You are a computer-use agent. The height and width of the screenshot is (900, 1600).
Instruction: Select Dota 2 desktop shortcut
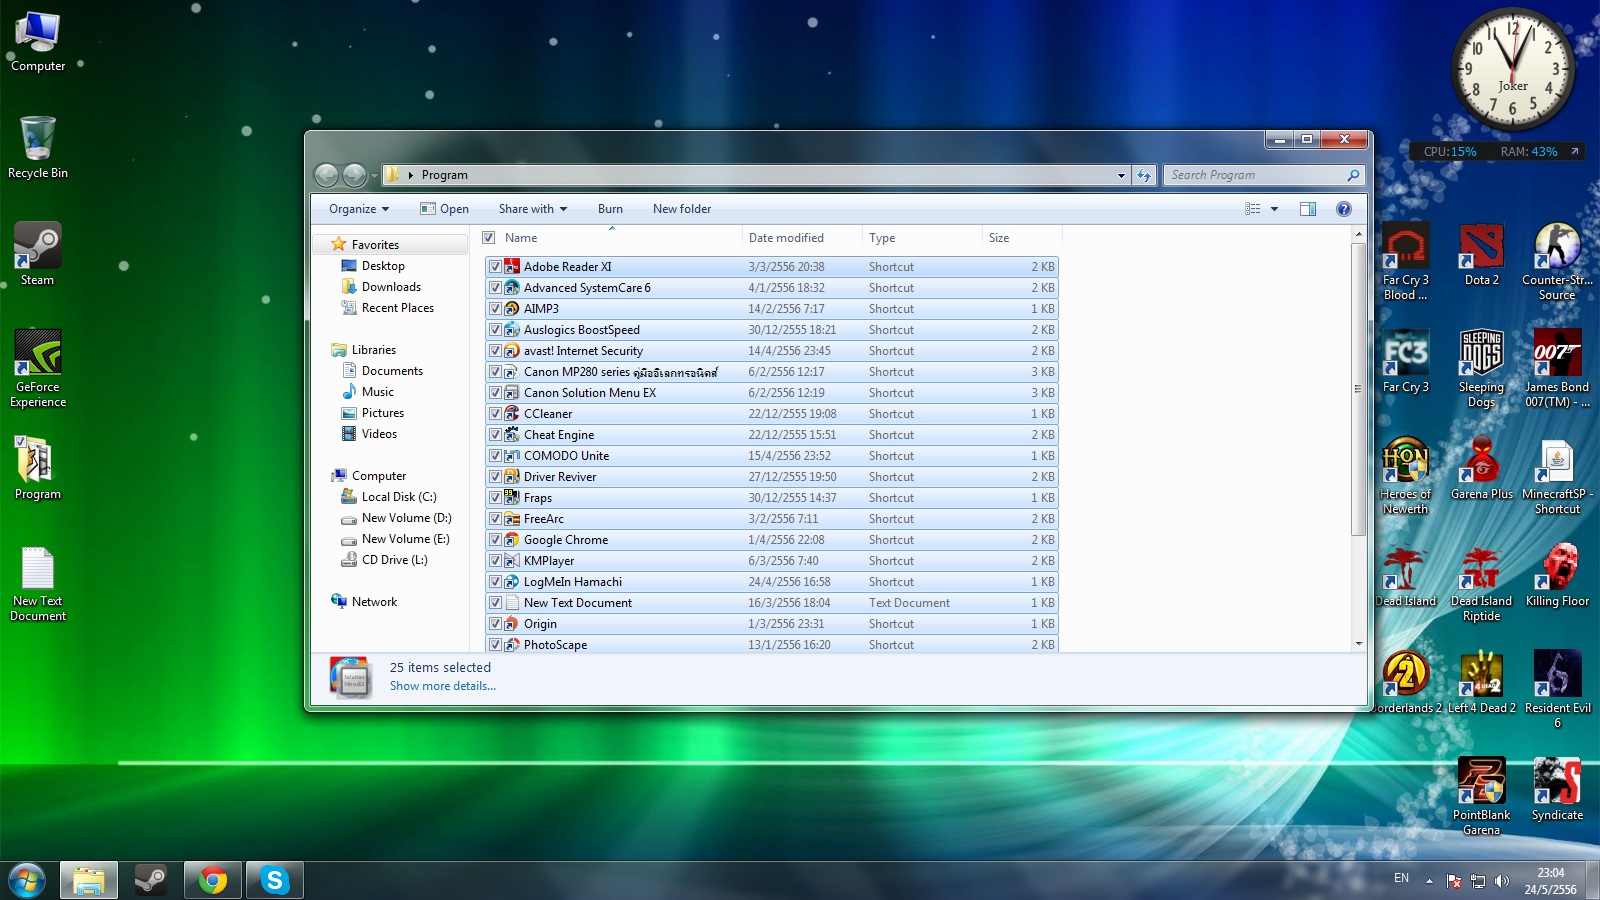pos(1481,254)
